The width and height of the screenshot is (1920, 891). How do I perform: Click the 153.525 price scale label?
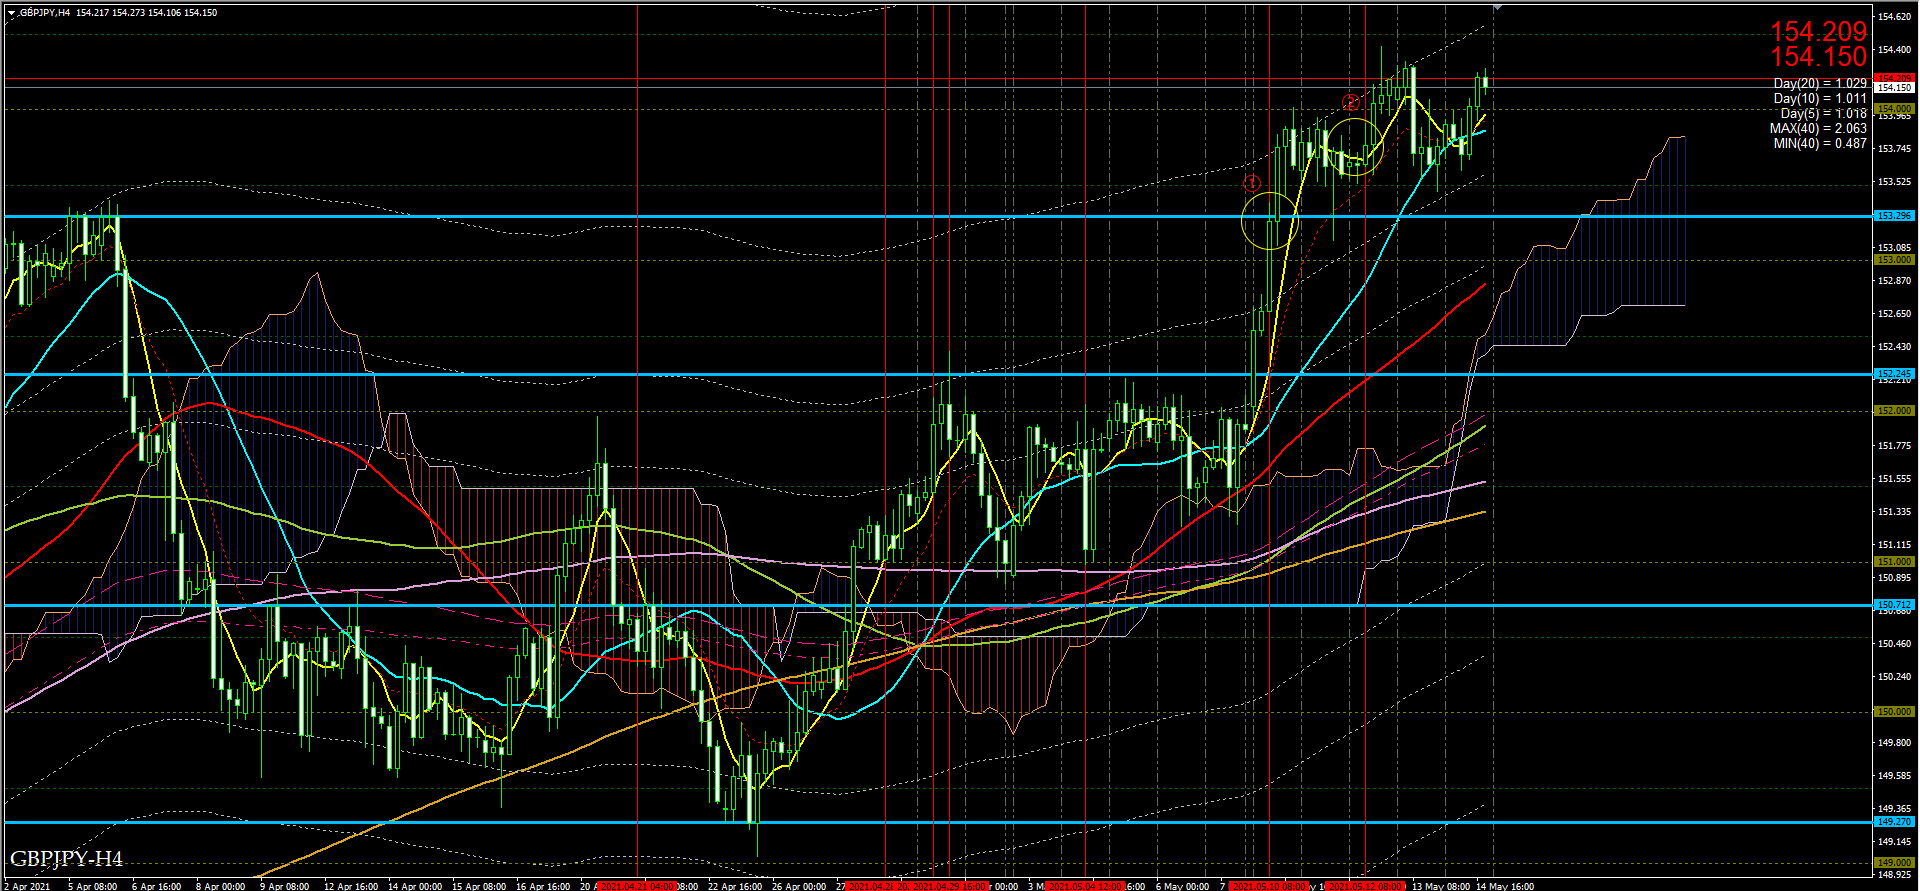(1895, 182)
